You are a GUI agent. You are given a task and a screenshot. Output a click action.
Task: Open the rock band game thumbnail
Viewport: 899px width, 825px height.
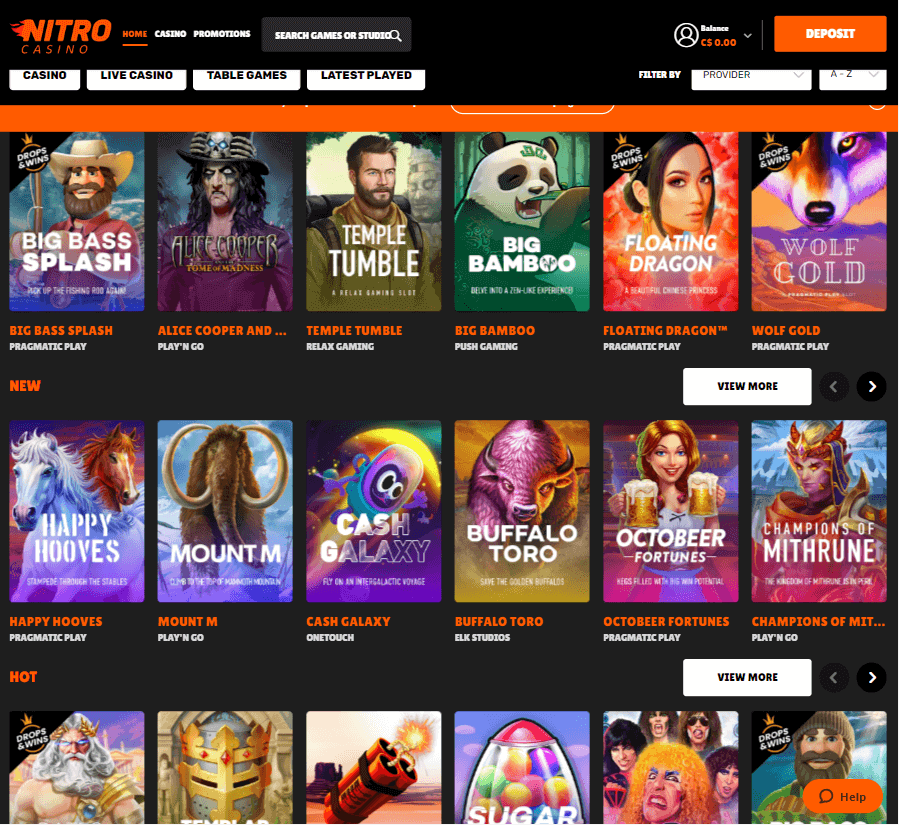coord(671,768)
